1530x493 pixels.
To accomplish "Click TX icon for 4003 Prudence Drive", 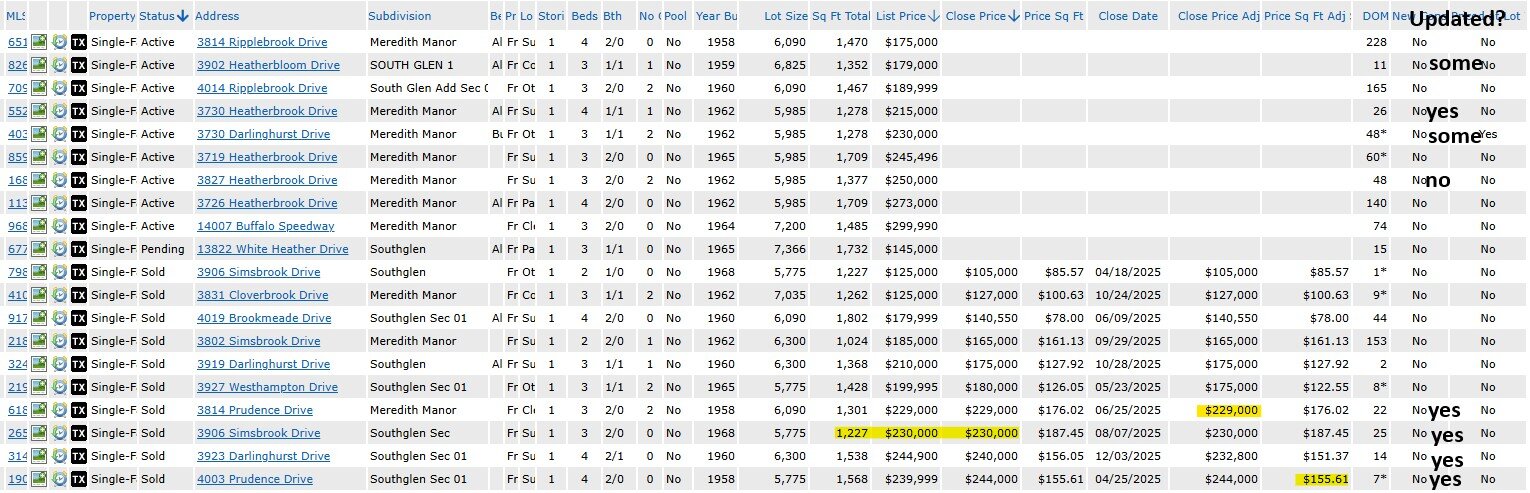I will coord(79,479).
